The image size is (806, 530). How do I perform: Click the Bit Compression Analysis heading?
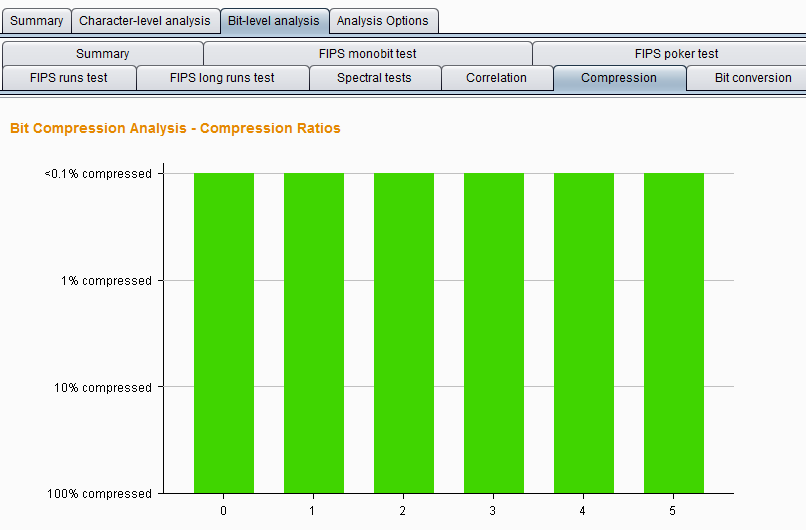tap(175, 129)
